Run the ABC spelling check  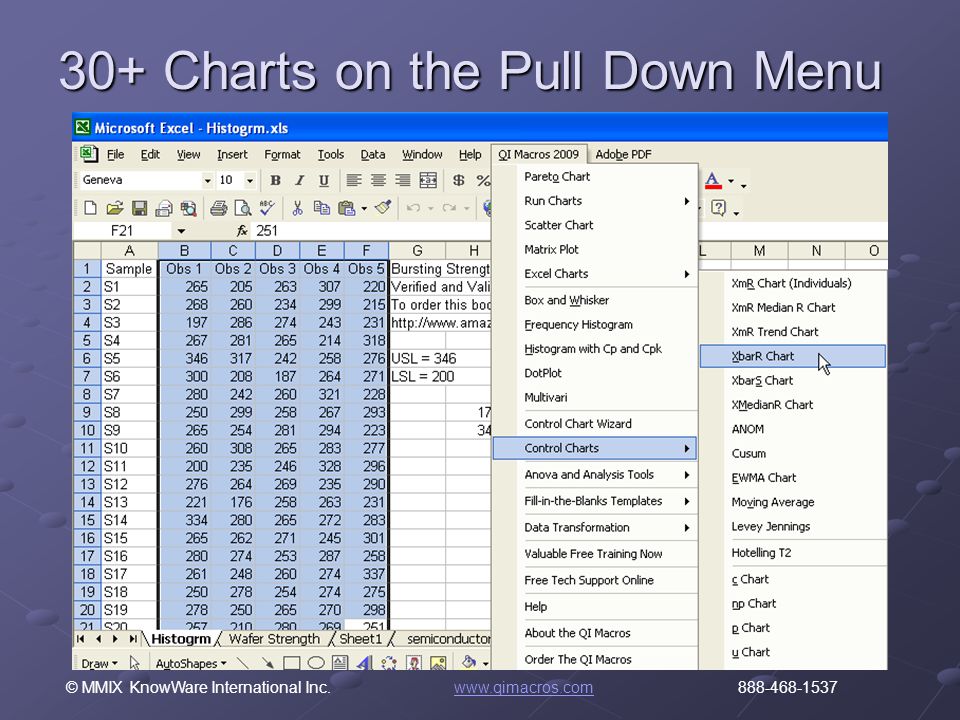pos(266,208)
